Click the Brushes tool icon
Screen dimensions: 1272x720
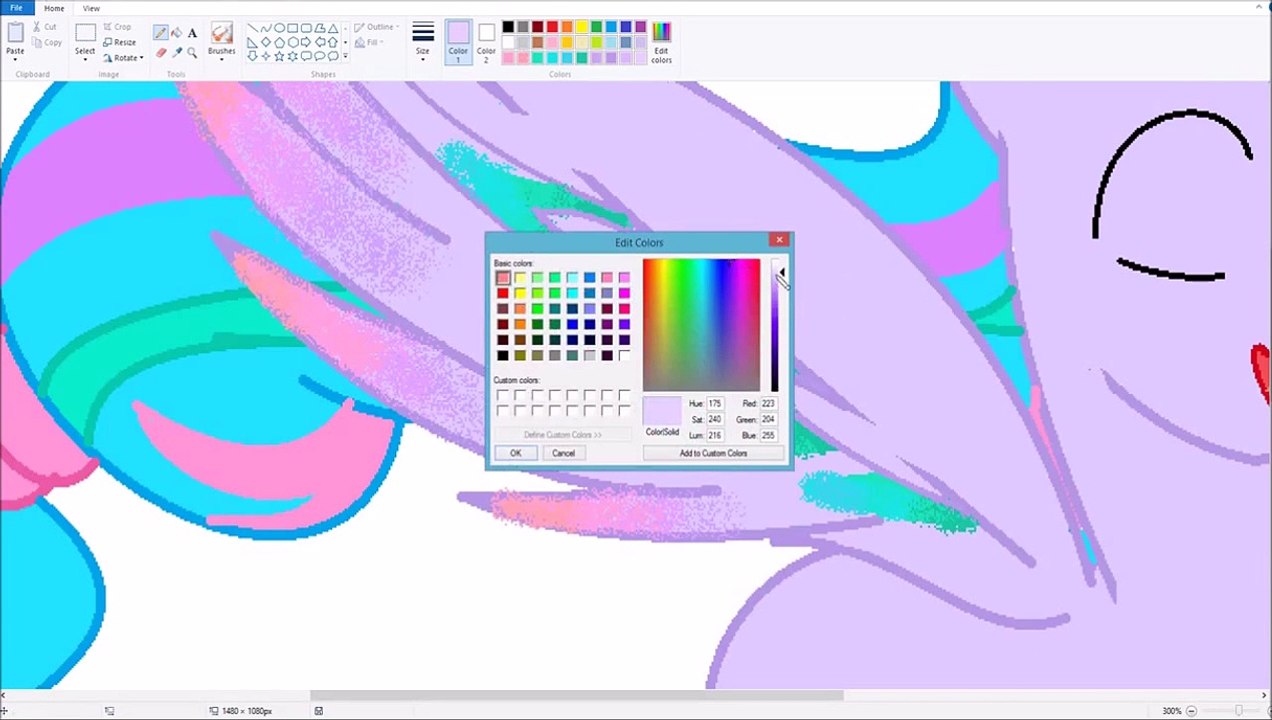coord(222,33)
